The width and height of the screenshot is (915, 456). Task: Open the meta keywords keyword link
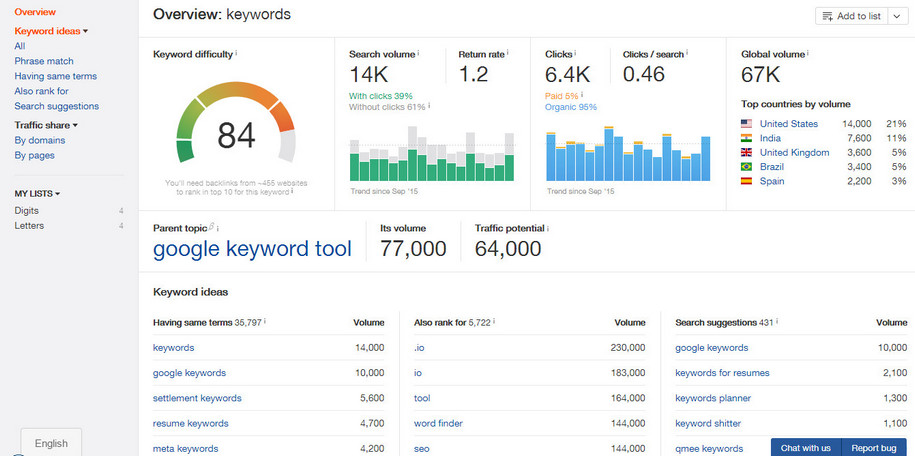coord(186,448)
